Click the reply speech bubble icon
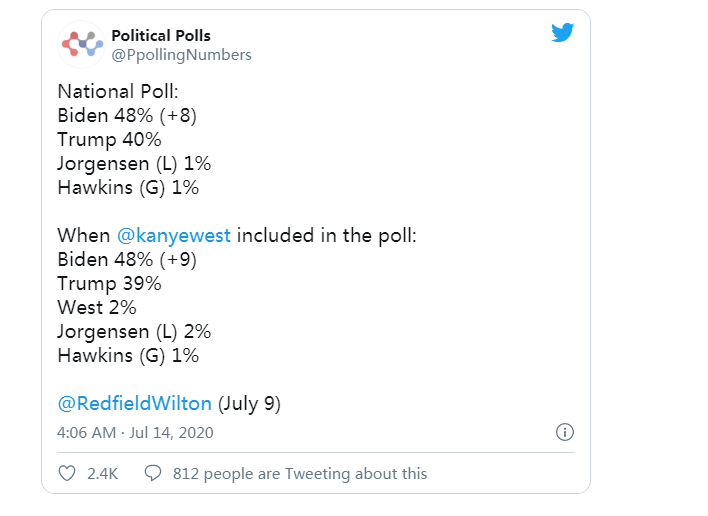The image size is (708, 516). 153,473
